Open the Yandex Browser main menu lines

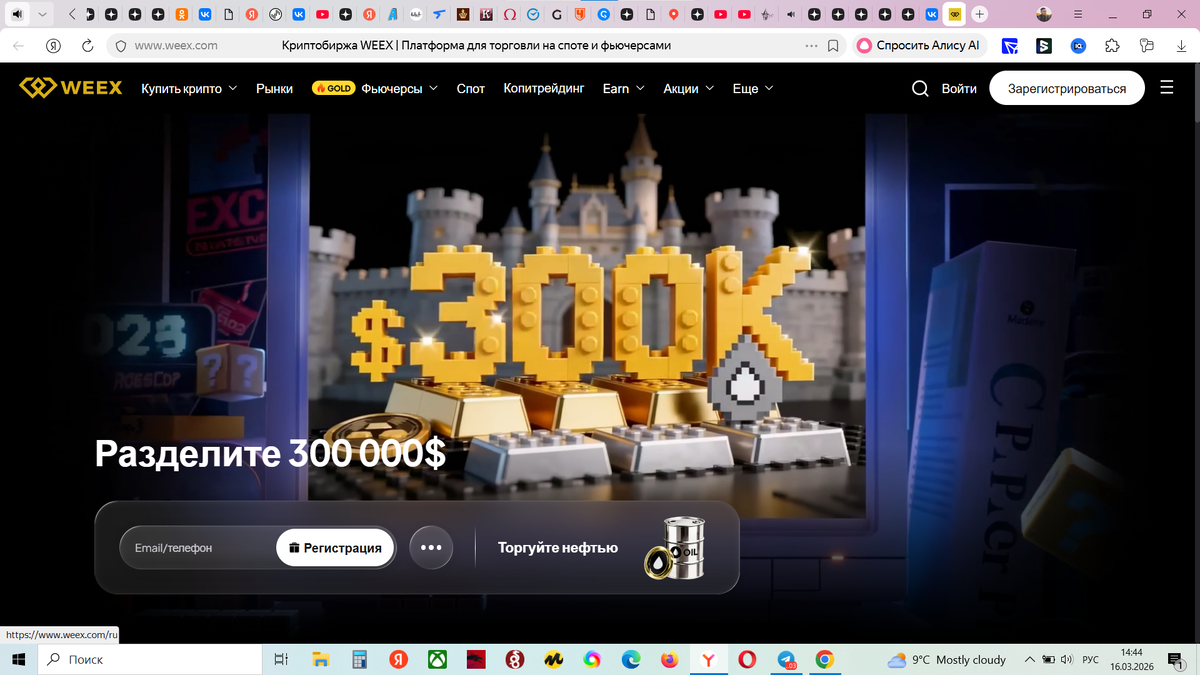click(x=1078, y=14)
